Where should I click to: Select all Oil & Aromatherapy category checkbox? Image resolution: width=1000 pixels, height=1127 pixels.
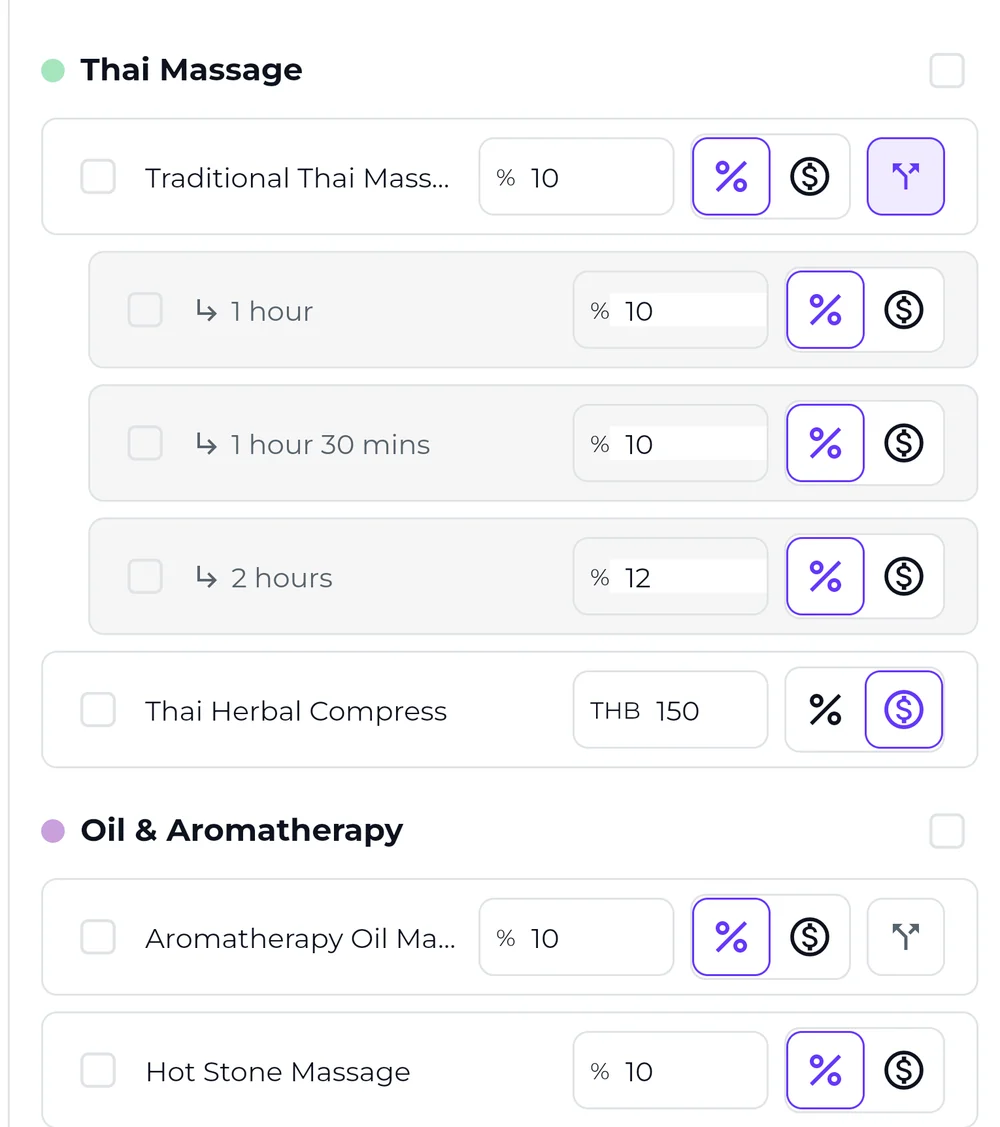tap(946, 831)
